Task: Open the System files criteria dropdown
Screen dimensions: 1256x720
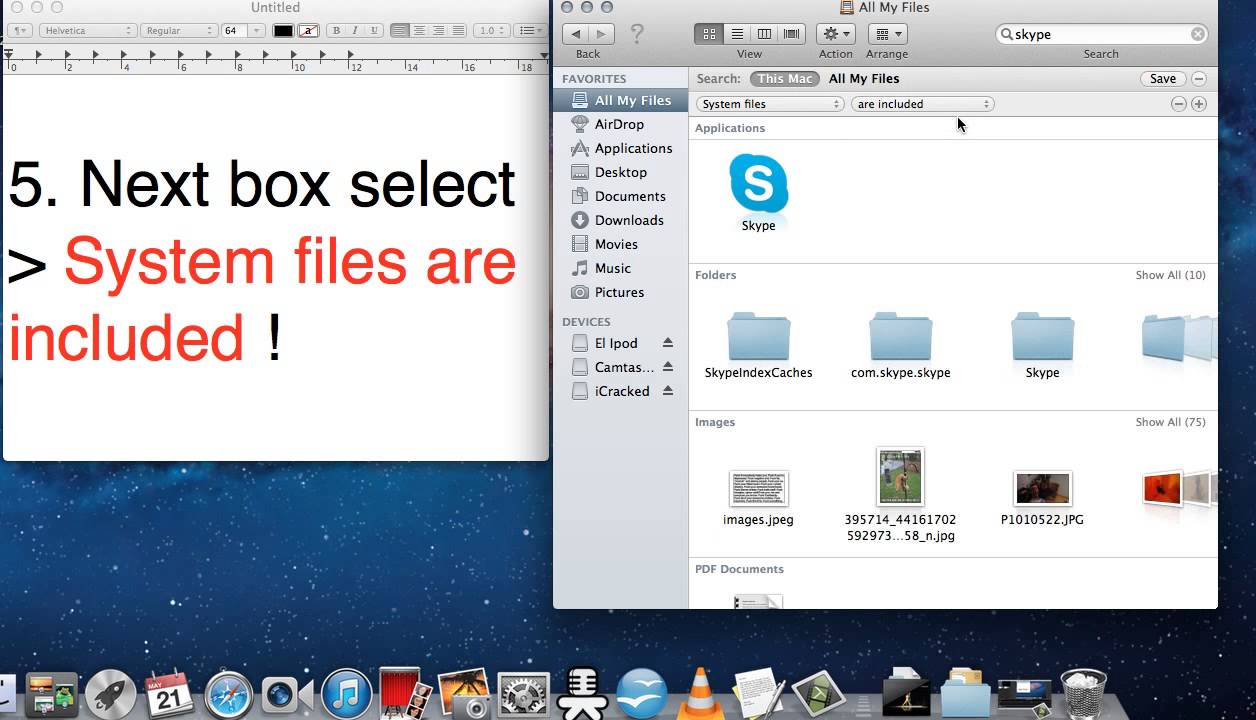Action: 770,104
